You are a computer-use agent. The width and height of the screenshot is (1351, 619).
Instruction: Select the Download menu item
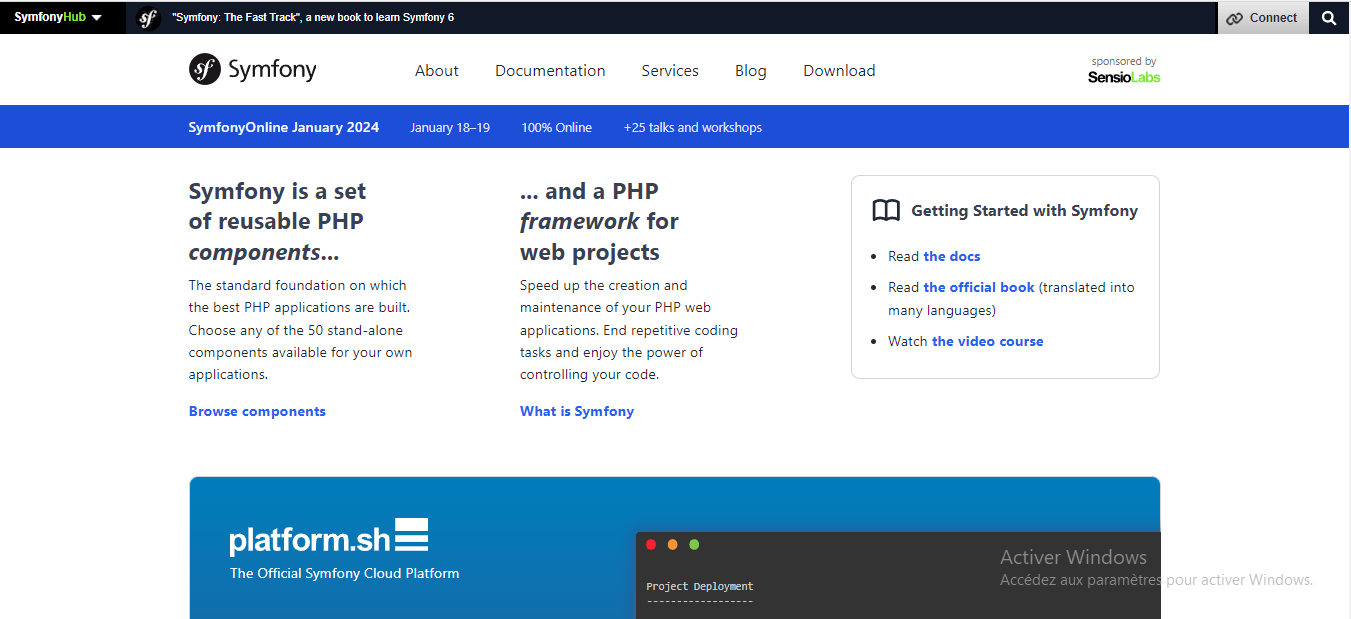coord(839,71)
